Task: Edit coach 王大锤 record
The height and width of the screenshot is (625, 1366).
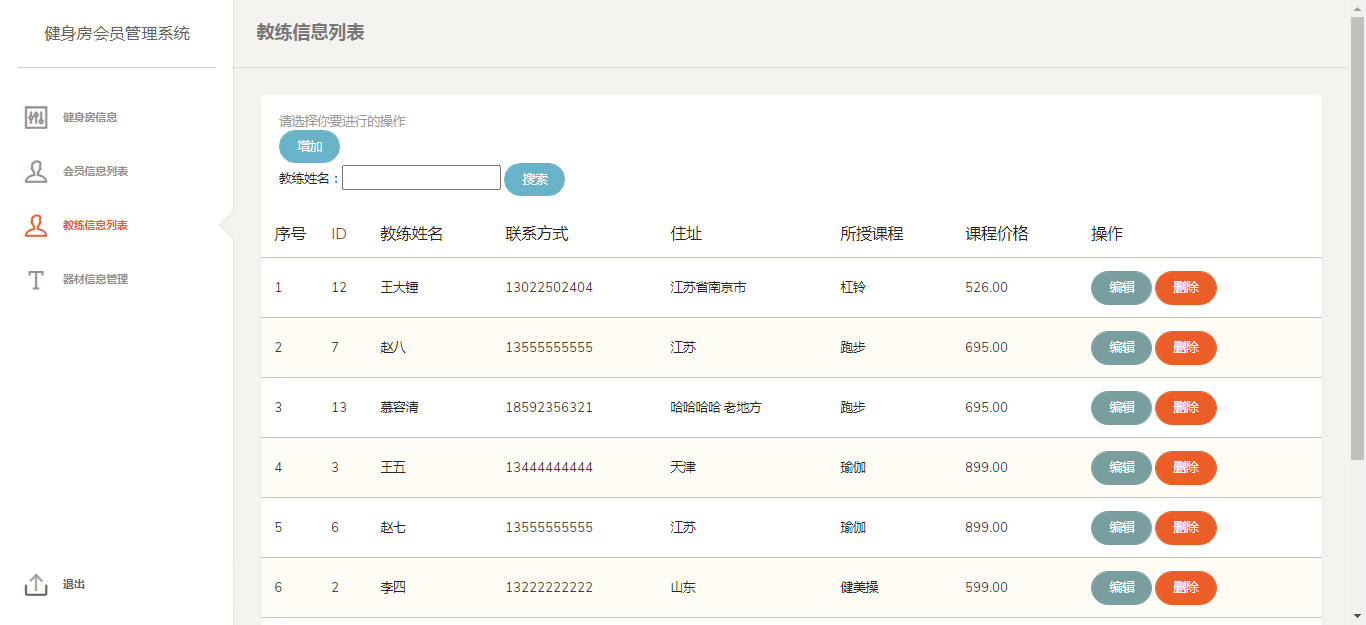Action: (x=1121, y=288)
